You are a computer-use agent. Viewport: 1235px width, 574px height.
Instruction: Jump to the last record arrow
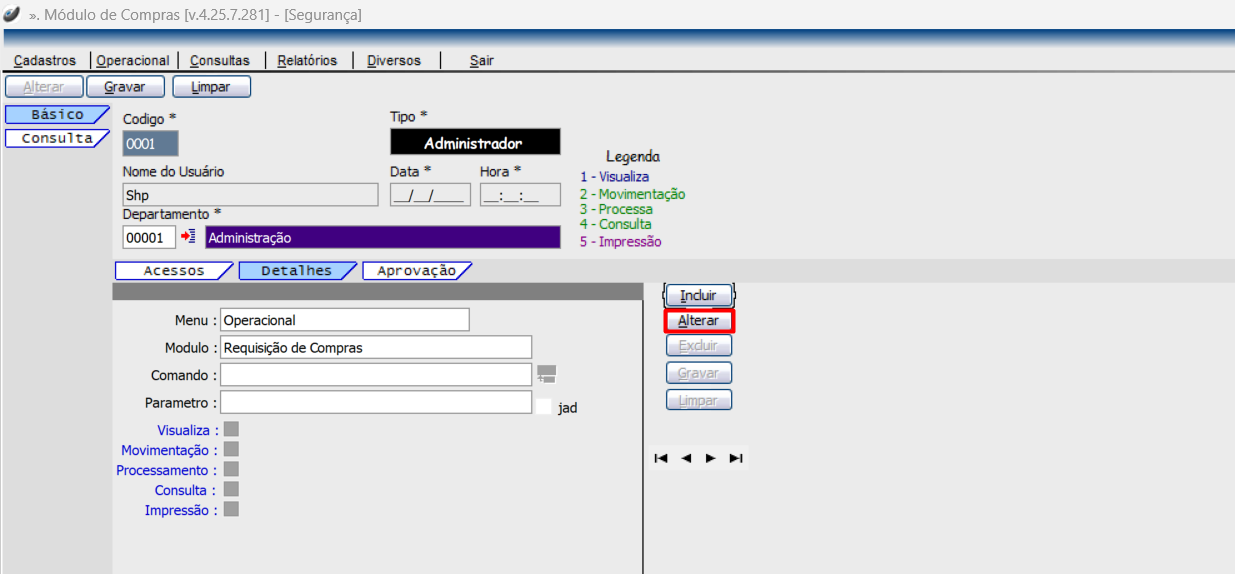(736, 458)
